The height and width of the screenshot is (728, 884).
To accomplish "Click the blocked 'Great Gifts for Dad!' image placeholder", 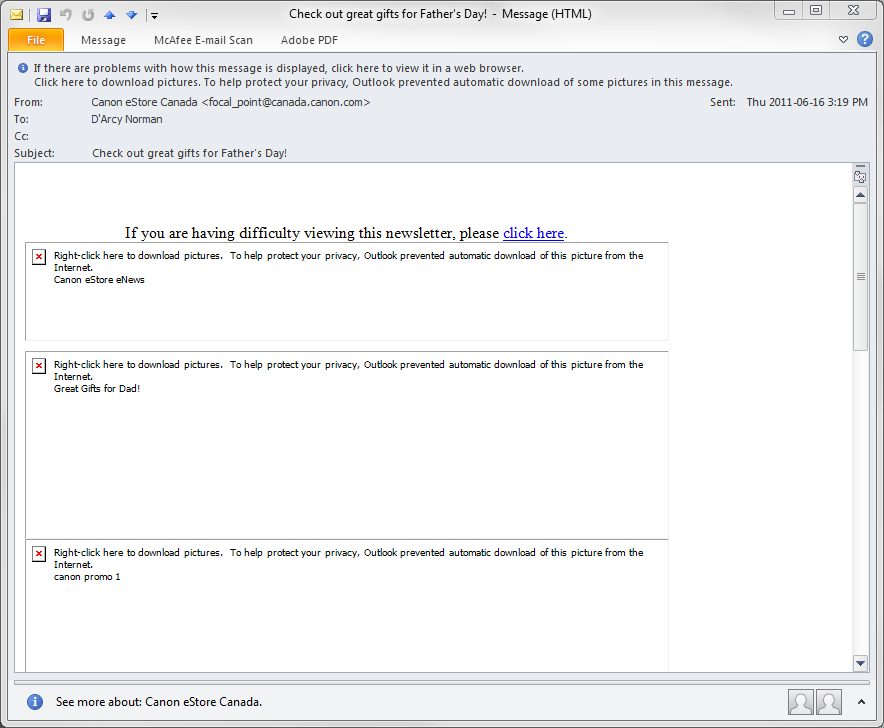I will [x=39, y=366].
